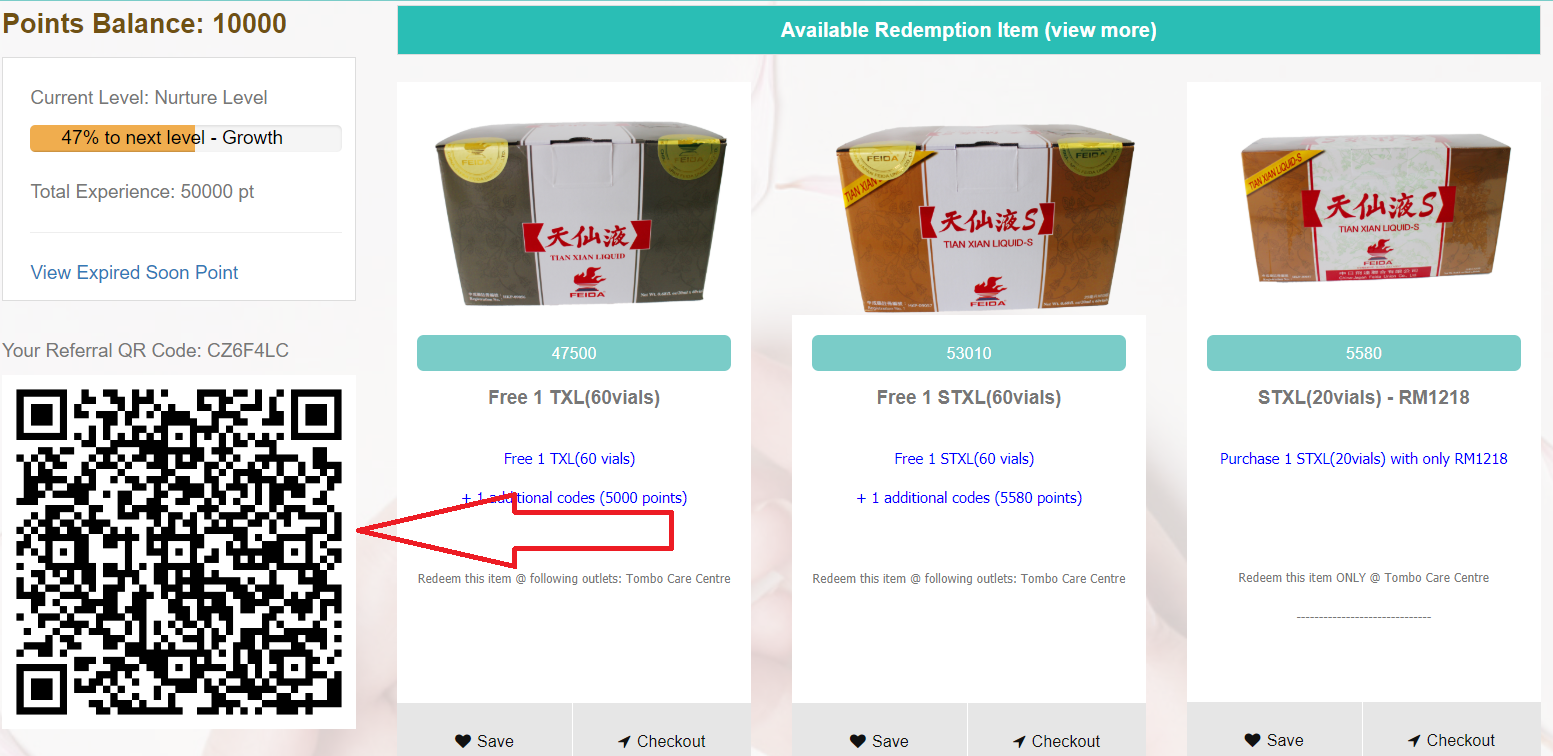Screen dimensions: 1553x756
Task: Click the Purchase 1 STXL(20vials) with only RM1218 link
Action: pos(1364,458)
